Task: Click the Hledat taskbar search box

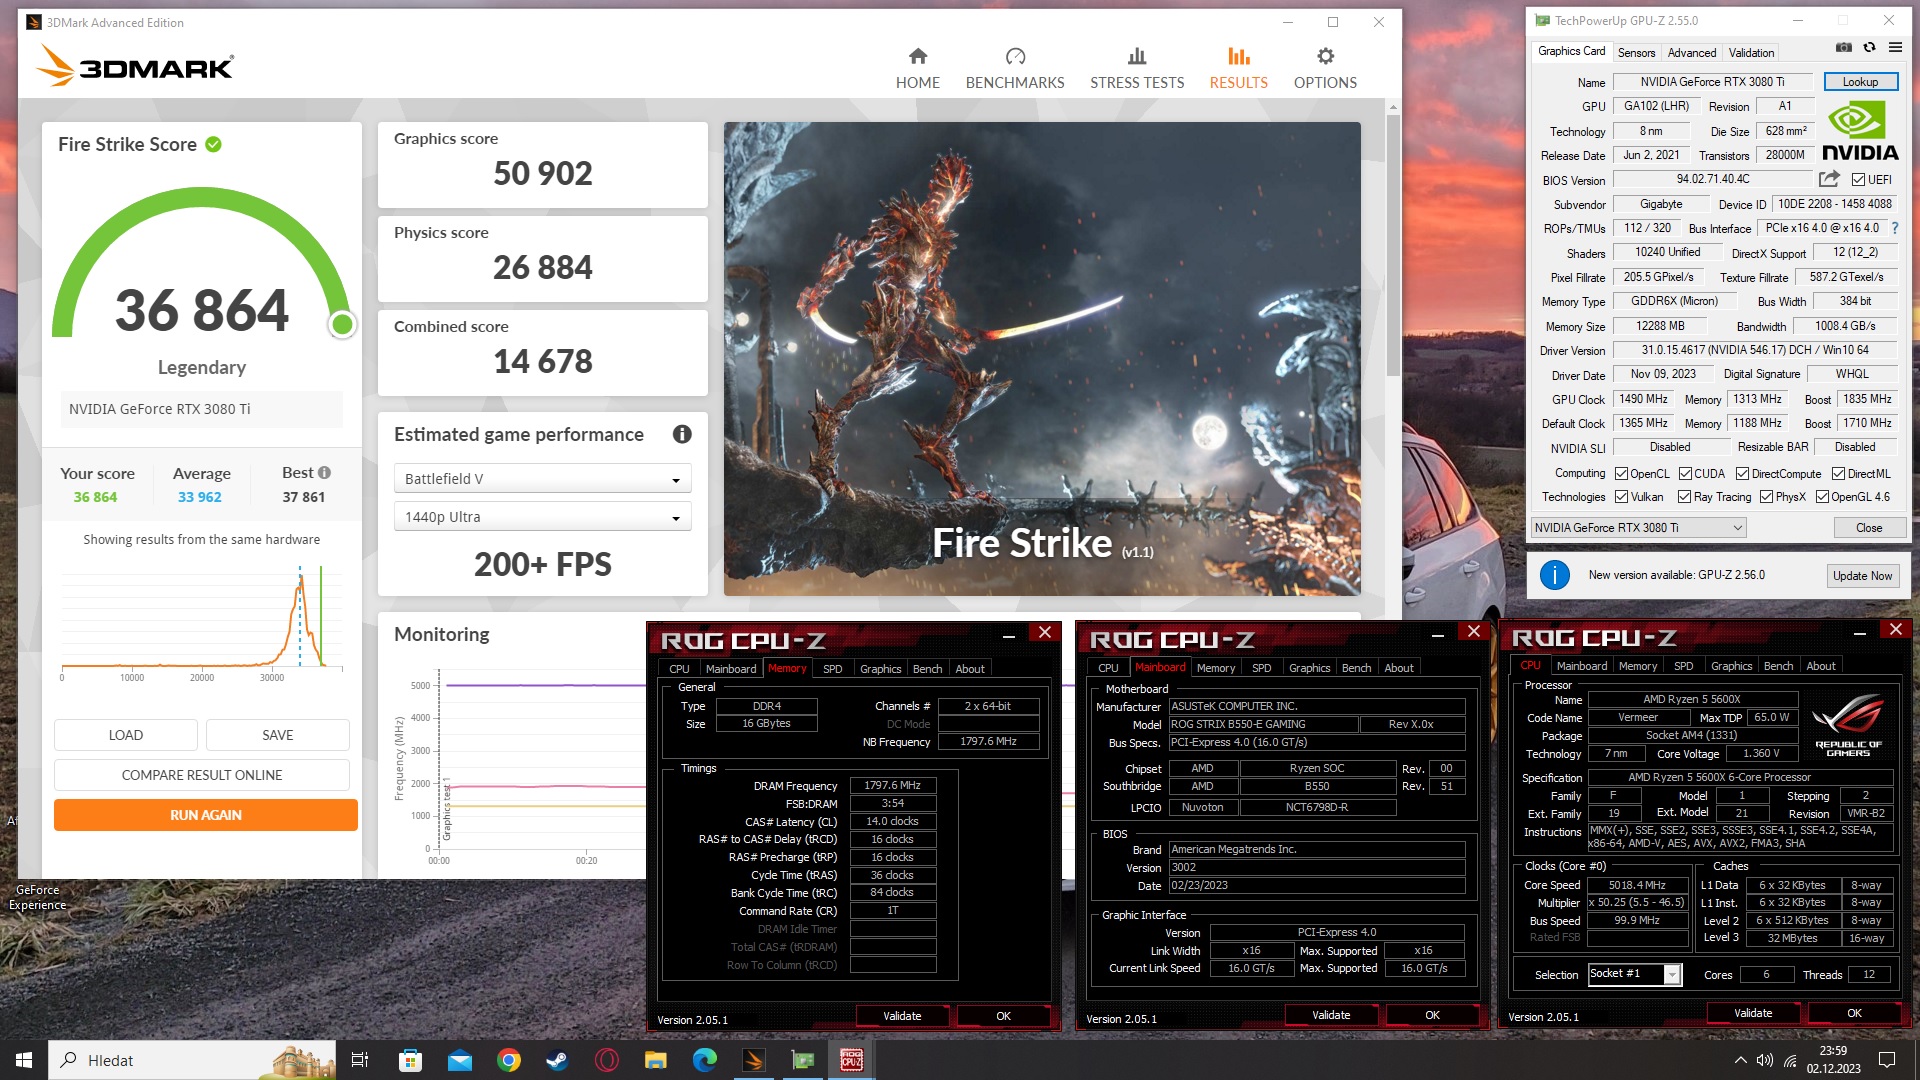Action: click(193, 1060)
